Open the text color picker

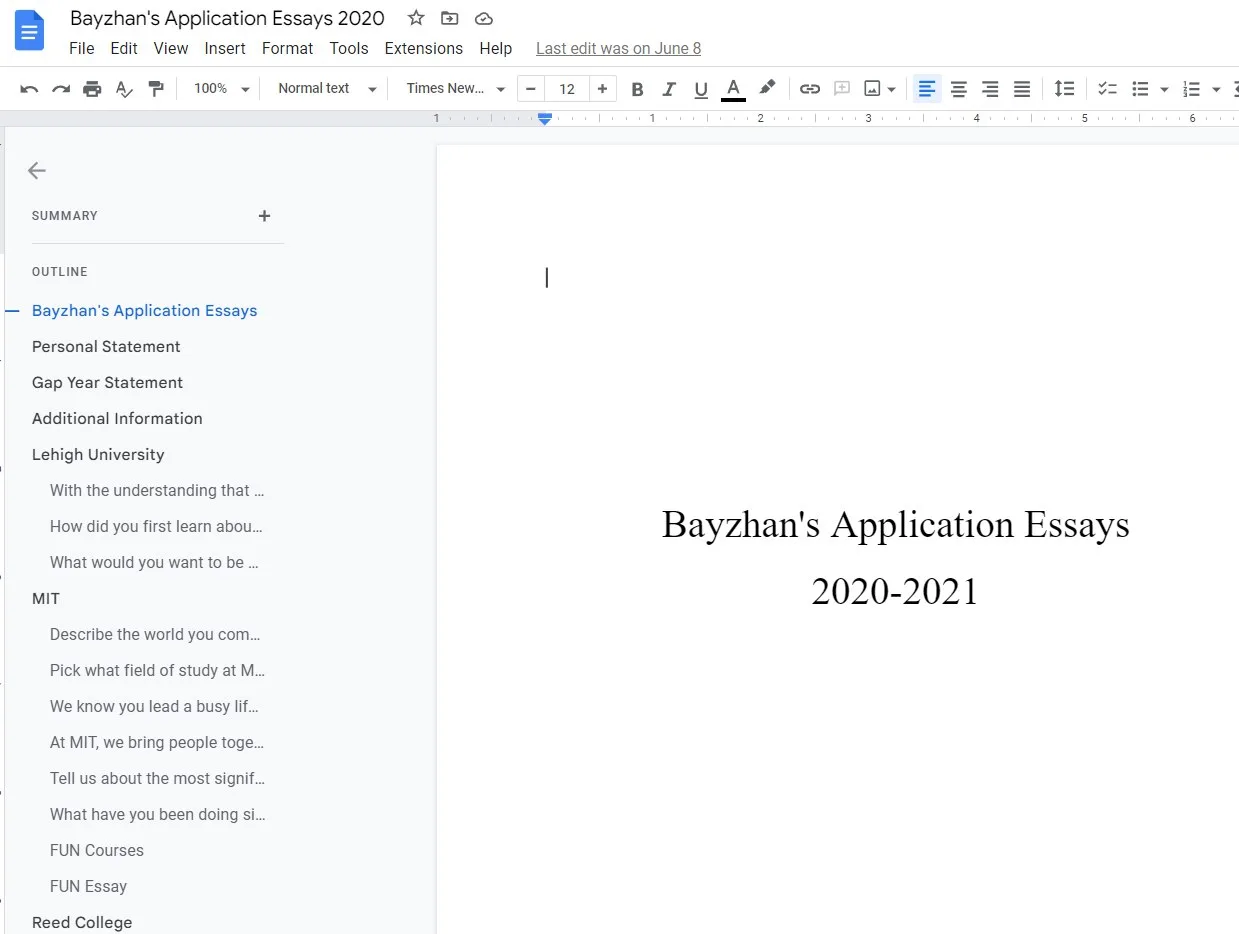pyautogui.click(x=733, y=89)
